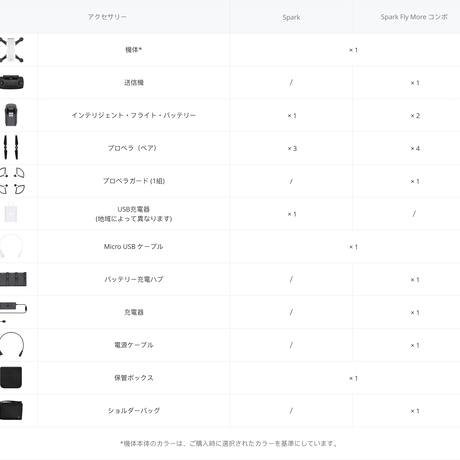
Task: Click the aircraft color footnote text
Action: [x=230, y=443]
